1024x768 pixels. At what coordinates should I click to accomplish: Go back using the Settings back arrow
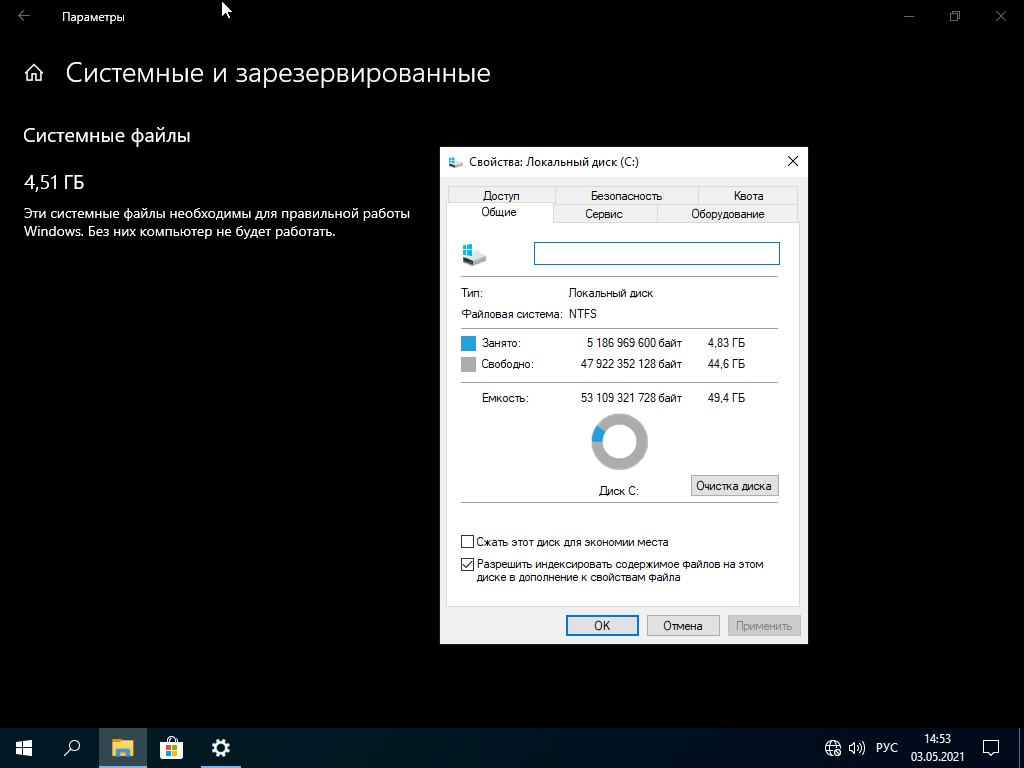(x=24, y=16)
